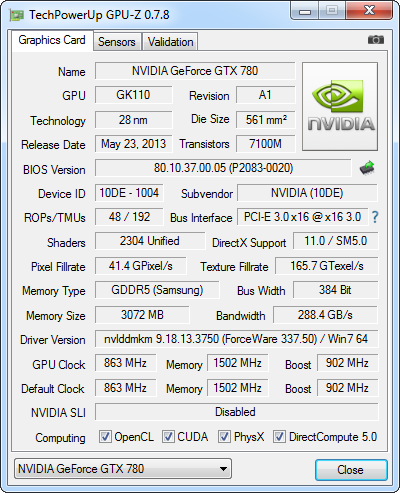Click the Computing label text
Screen dimensions: 400x493
click(60, 437)
